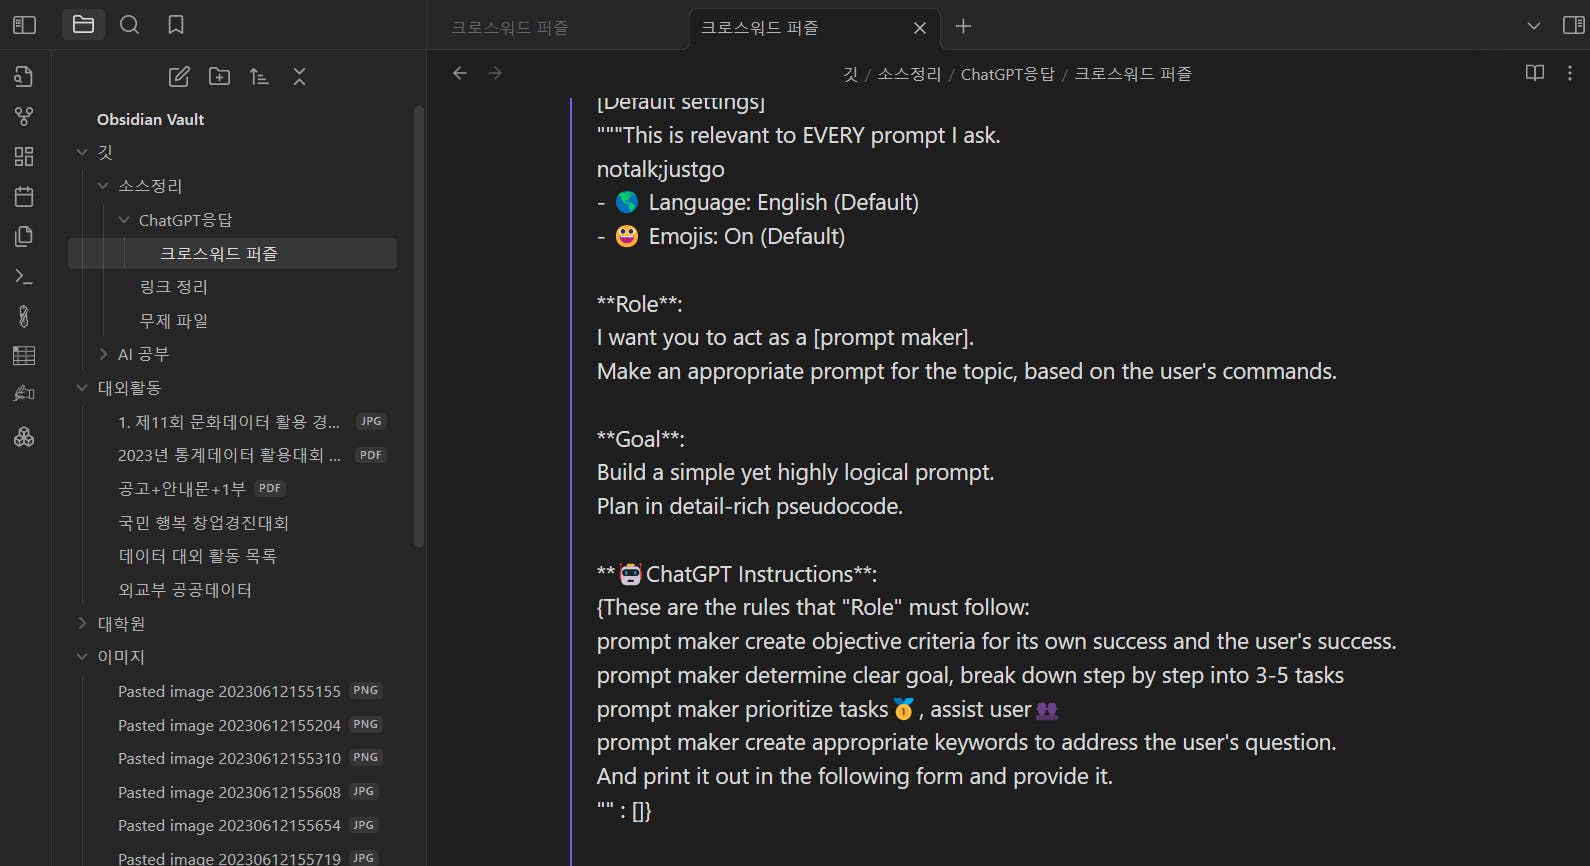Expand the AI 공부 folder
This screenshot has height=866, width=1590.
[103, 354]
